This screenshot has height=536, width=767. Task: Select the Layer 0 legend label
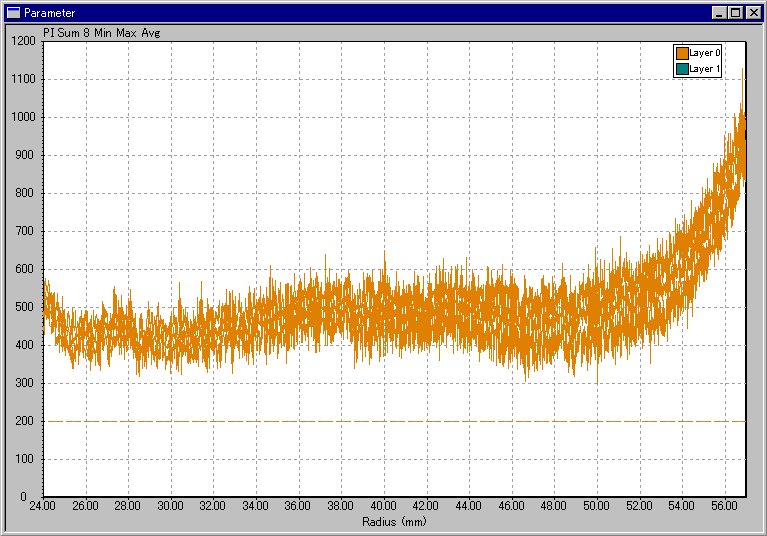[705, 53]
